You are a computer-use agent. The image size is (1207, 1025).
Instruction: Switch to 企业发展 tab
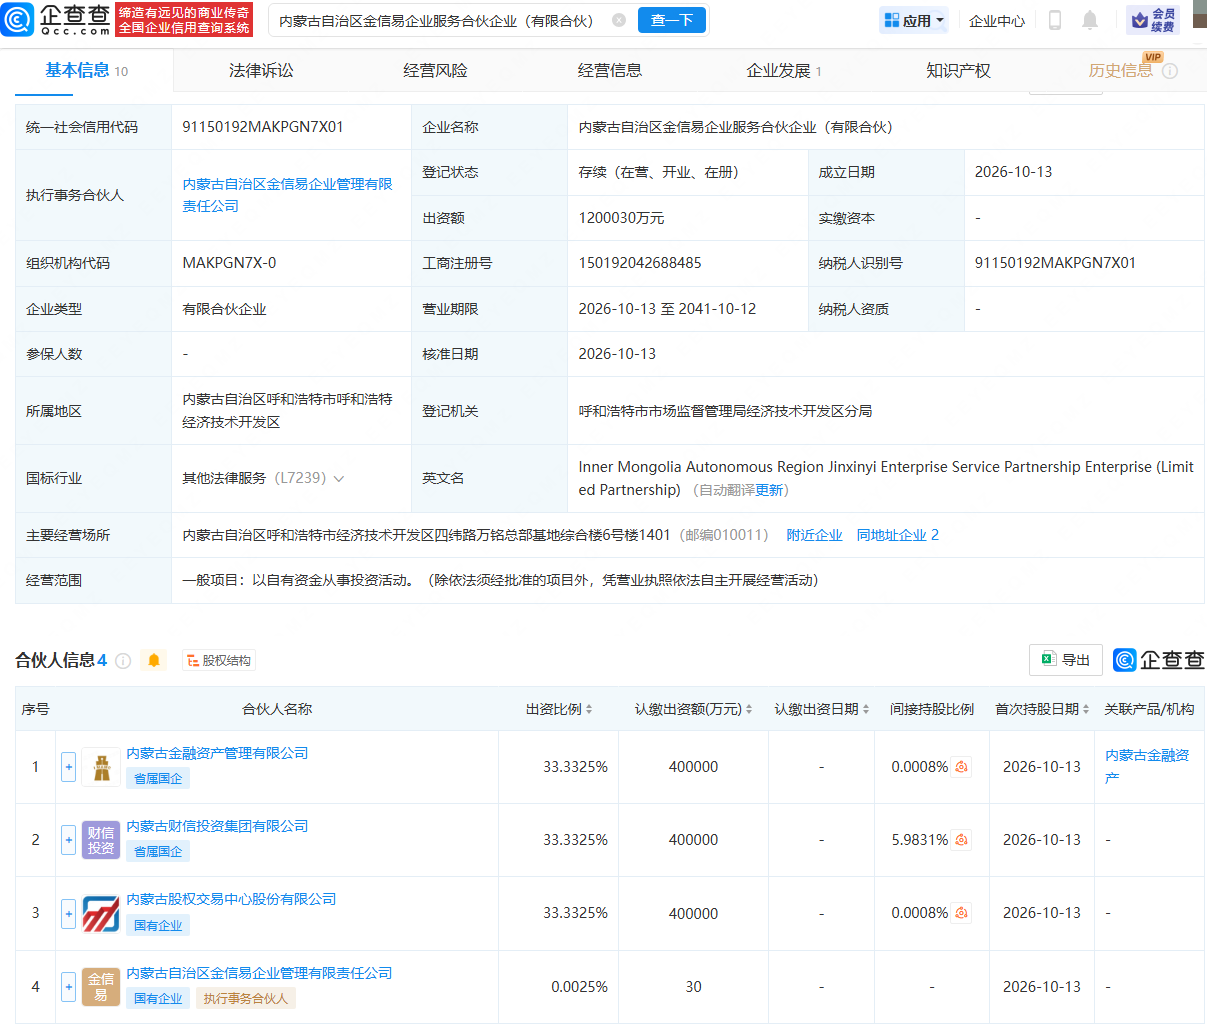[784, 70]
